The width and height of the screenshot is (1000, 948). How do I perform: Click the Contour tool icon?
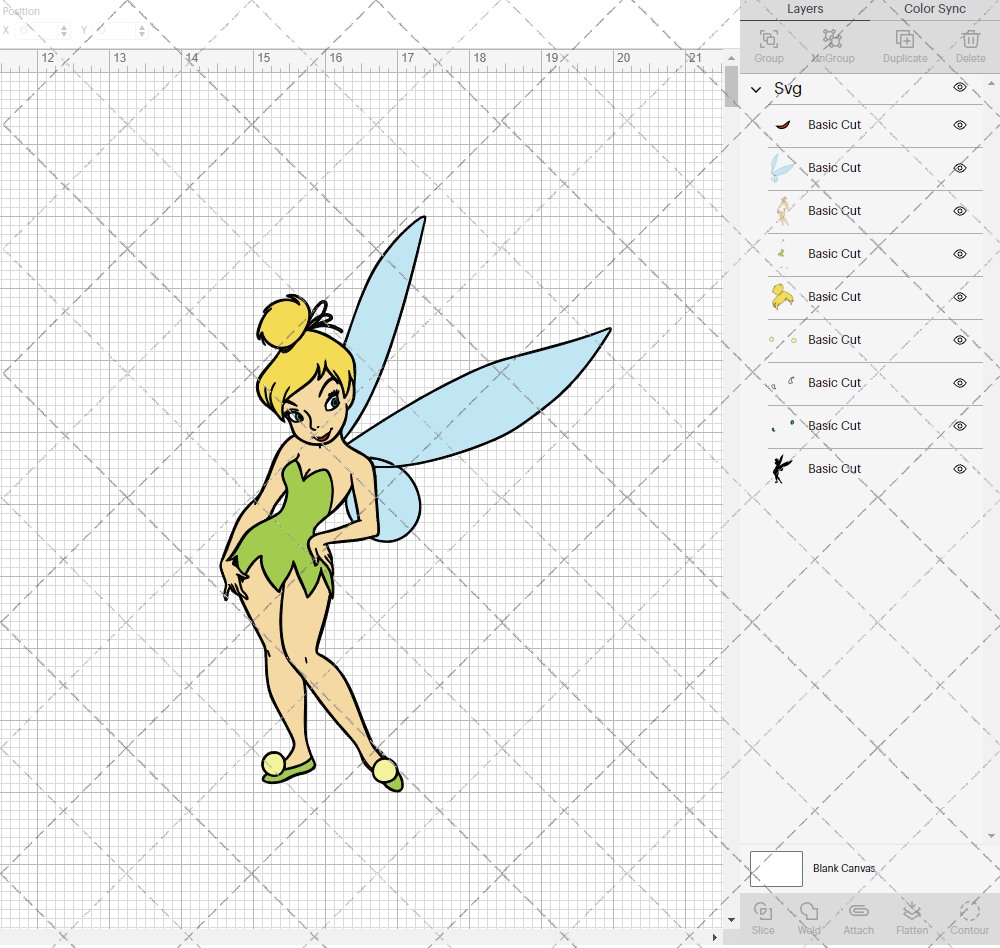click(x=969, y=911)
